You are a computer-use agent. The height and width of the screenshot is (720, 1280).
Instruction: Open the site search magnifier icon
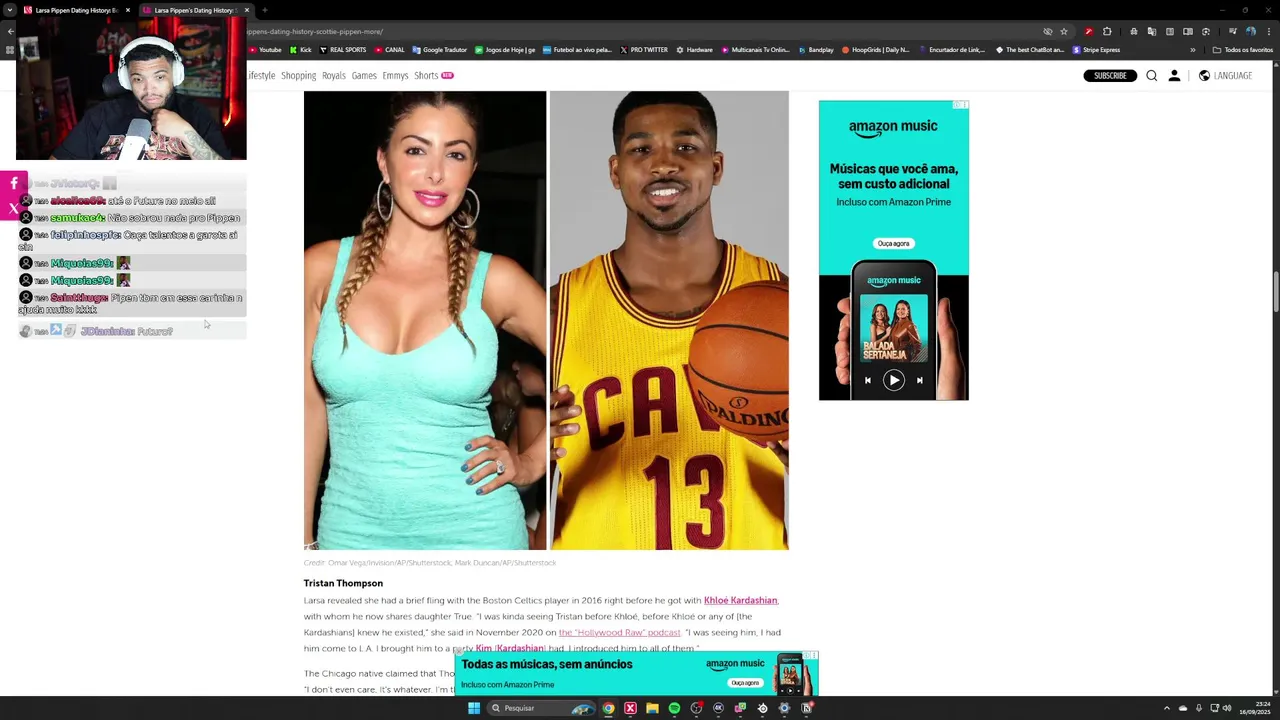(x=1152, y=76)
